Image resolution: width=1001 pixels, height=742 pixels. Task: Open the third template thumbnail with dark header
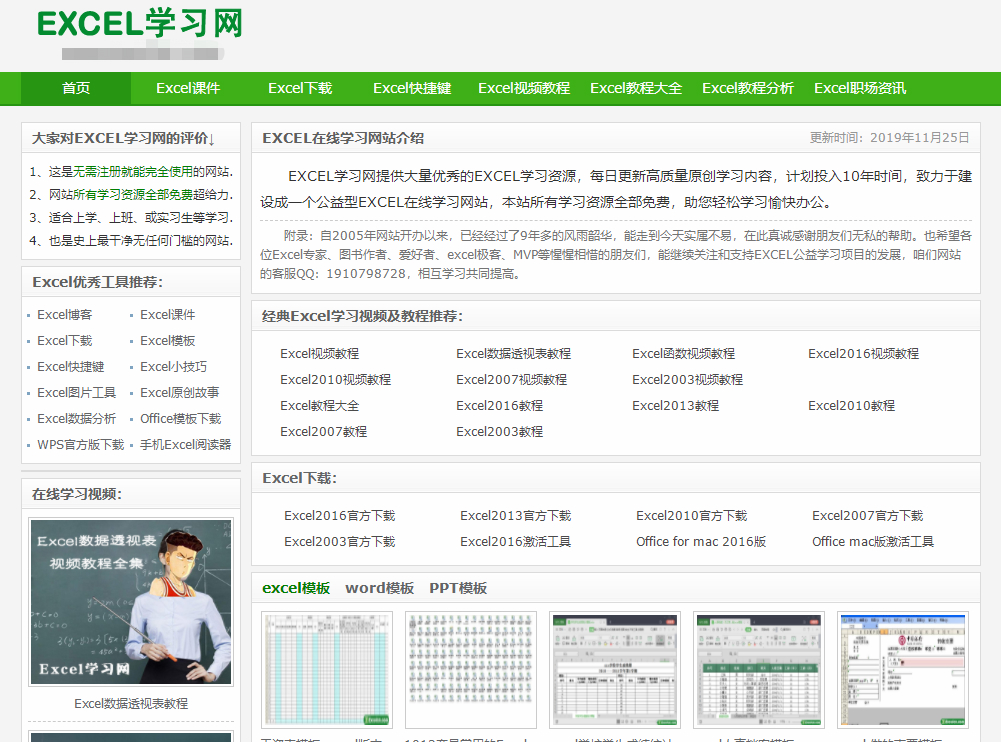coord(615,670)
